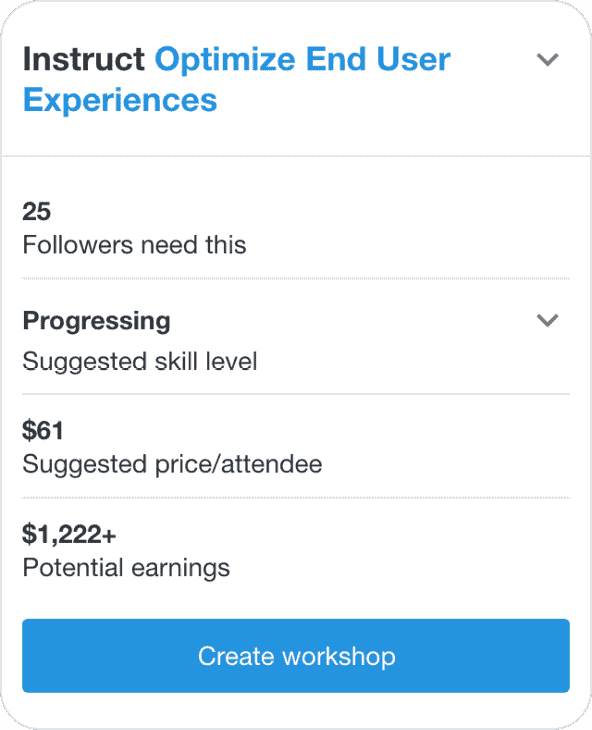The image size is (592, 730).
Task: Click the word attendee in the price label
Action: click(271, 464)
